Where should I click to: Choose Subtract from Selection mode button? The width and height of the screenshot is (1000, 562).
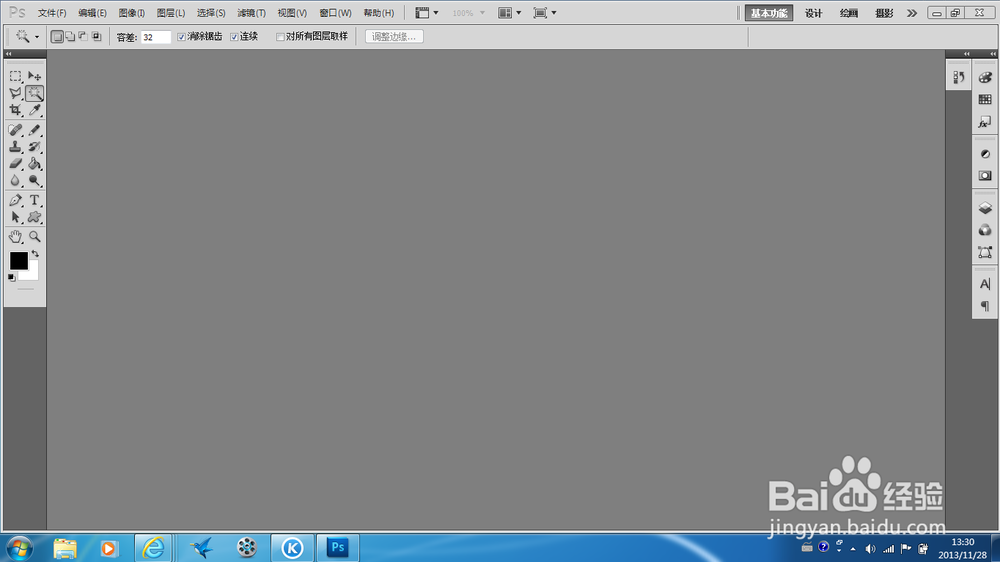(83, 37)
